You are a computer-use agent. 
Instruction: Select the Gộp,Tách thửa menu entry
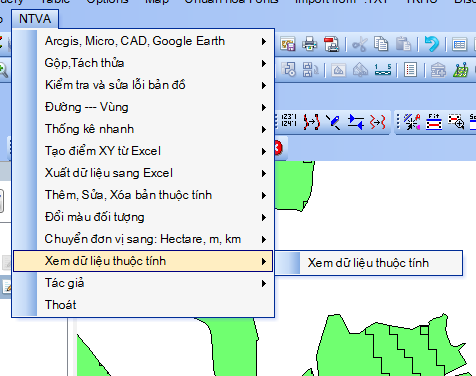click(x=143, y=63)
